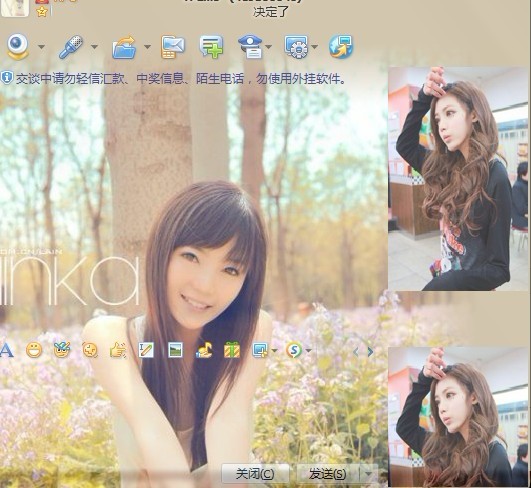Click the safety warning text 交谈中请勿轻信汇款
The width and height of the screenshot is (531, 488).
[70, 79]
